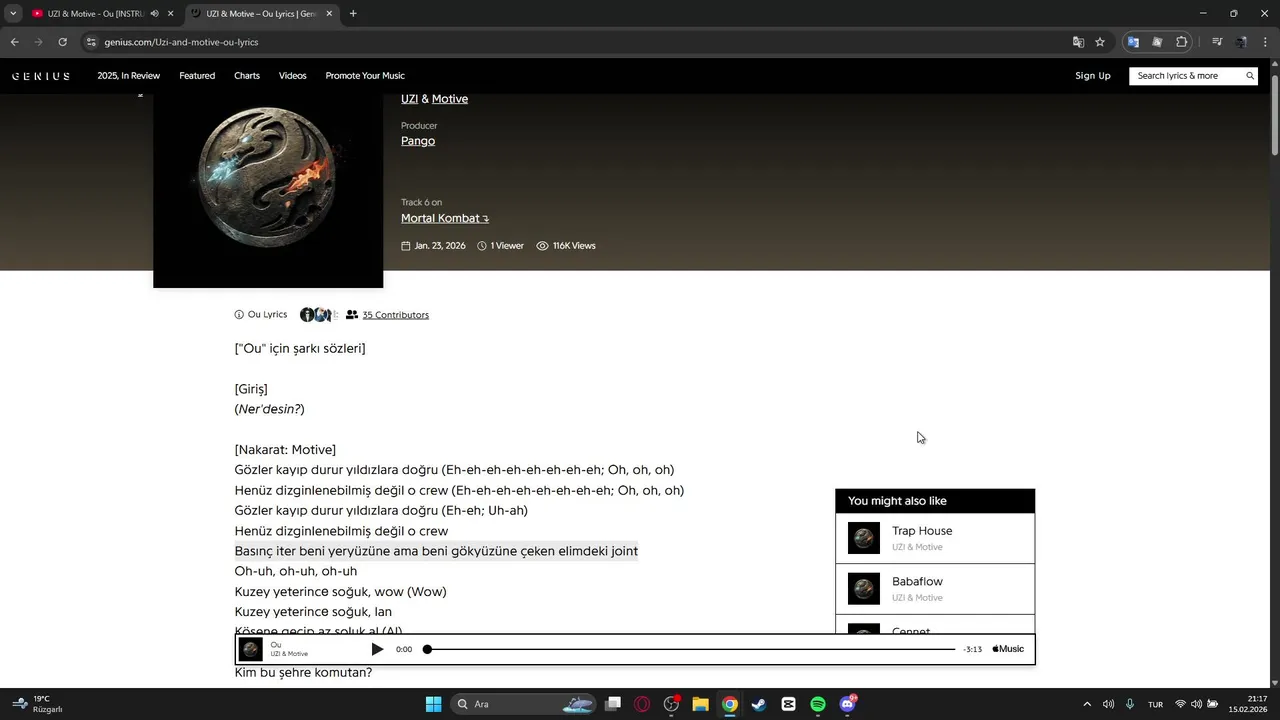Screen dimensions: 1280x720
Task: Open the weather widget on taskbar
Action: (38, 704)
